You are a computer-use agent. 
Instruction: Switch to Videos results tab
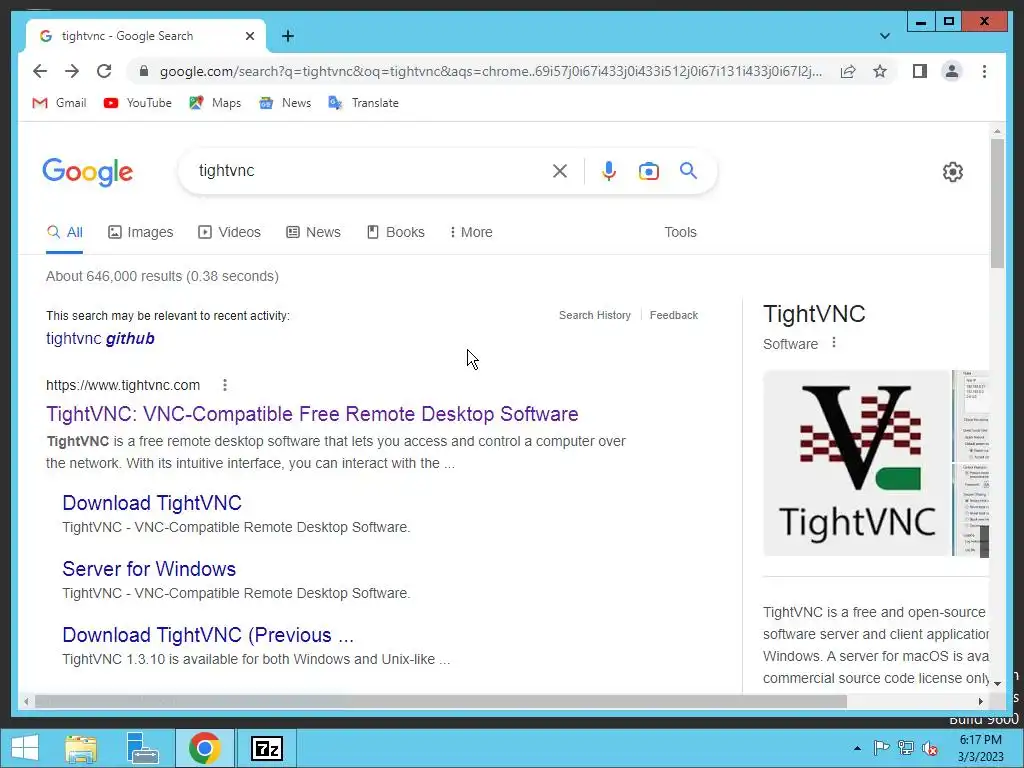[229, 232]
